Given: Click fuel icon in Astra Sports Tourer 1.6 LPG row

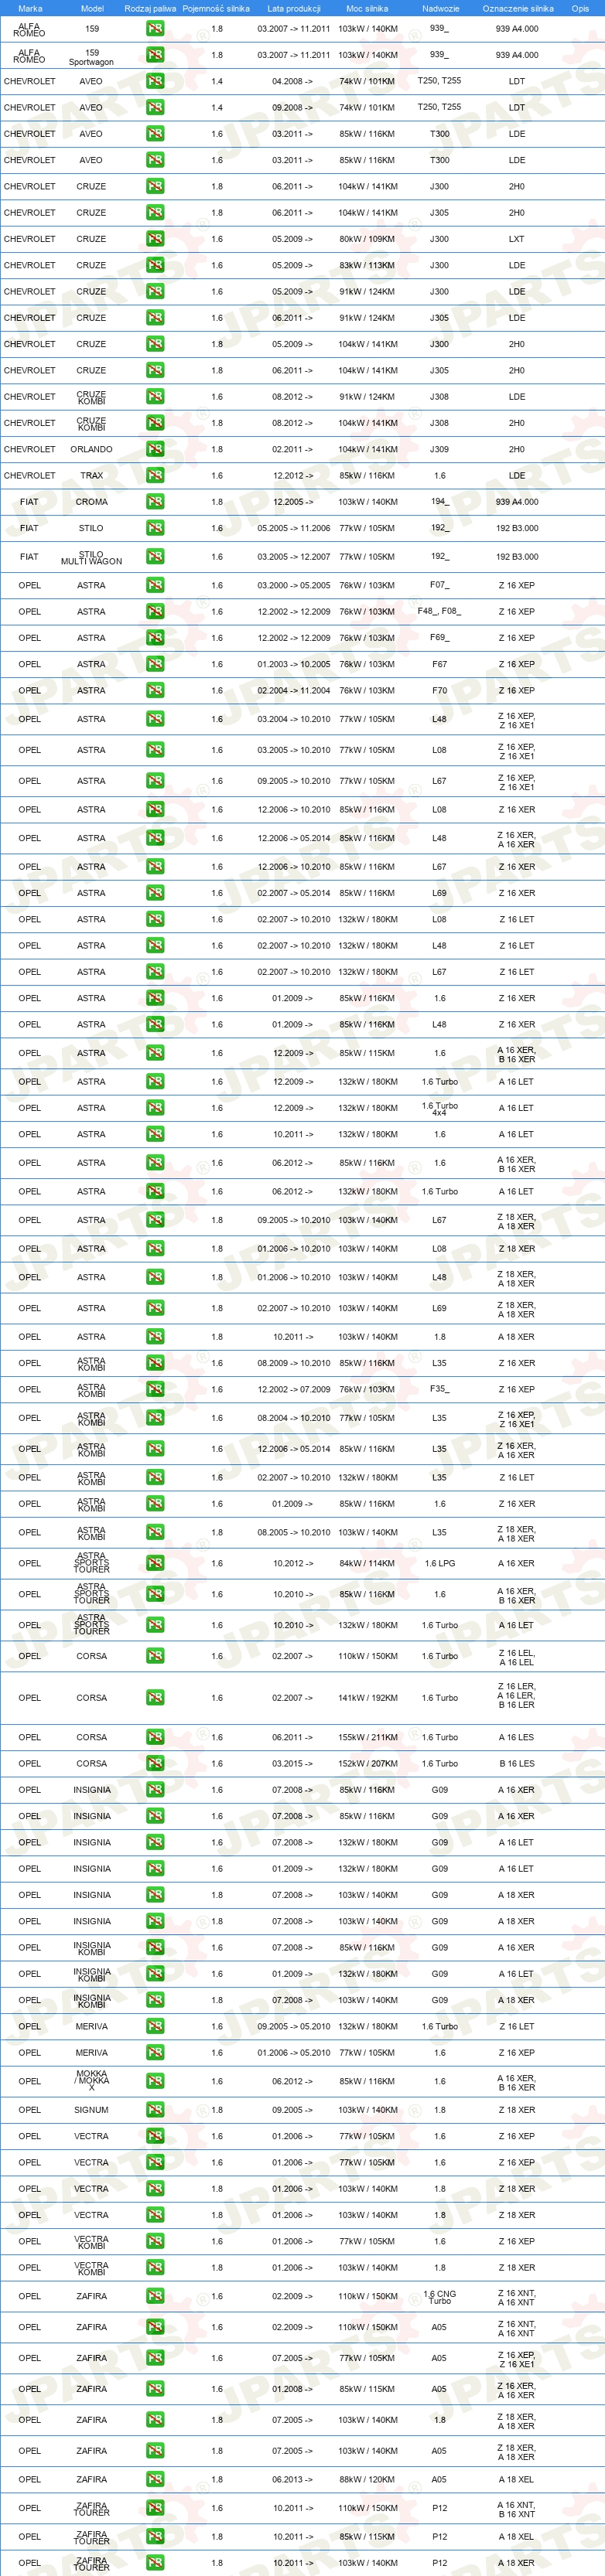Looking at the screenshot, I should coord(155,1563).
